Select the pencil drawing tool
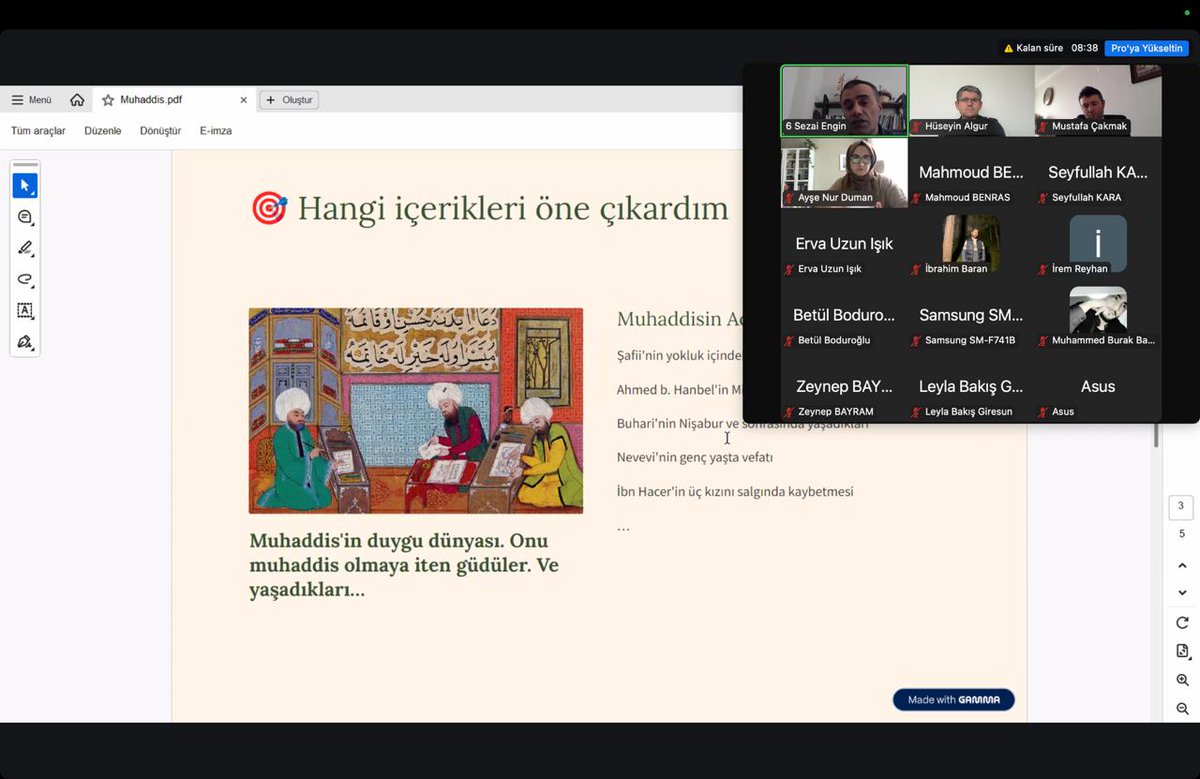Viewport: 1200px width, 779px height. point(25,248)
